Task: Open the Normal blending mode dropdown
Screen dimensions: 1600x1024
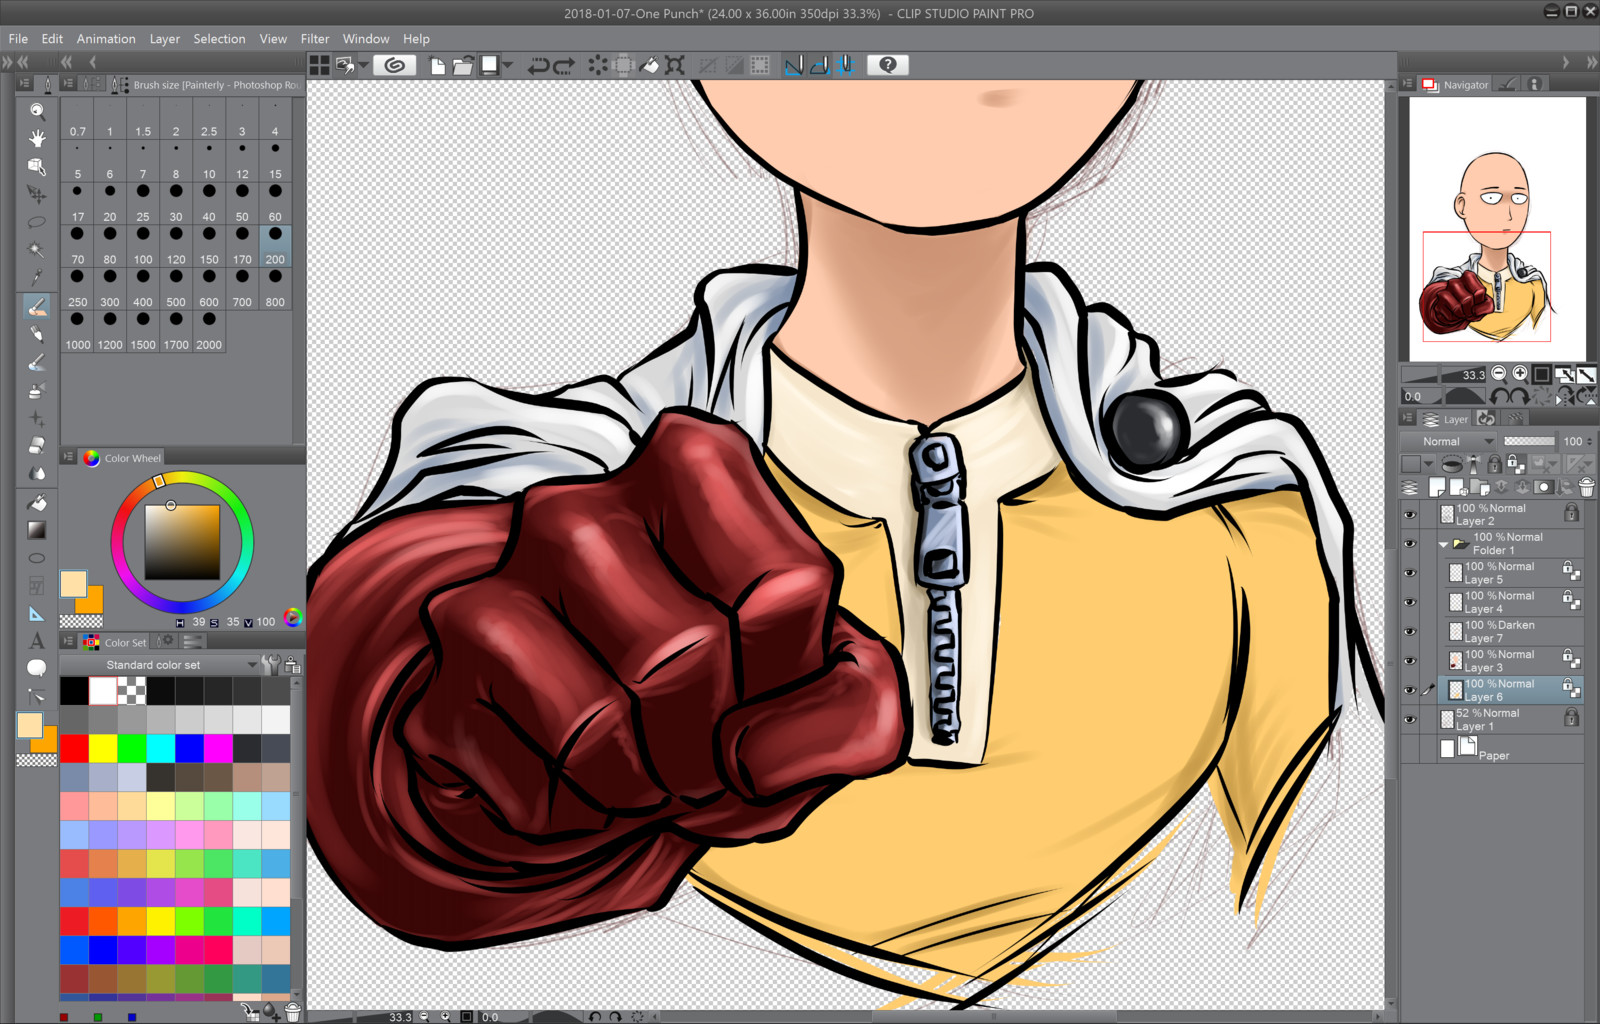Action: coord(1448,441)
